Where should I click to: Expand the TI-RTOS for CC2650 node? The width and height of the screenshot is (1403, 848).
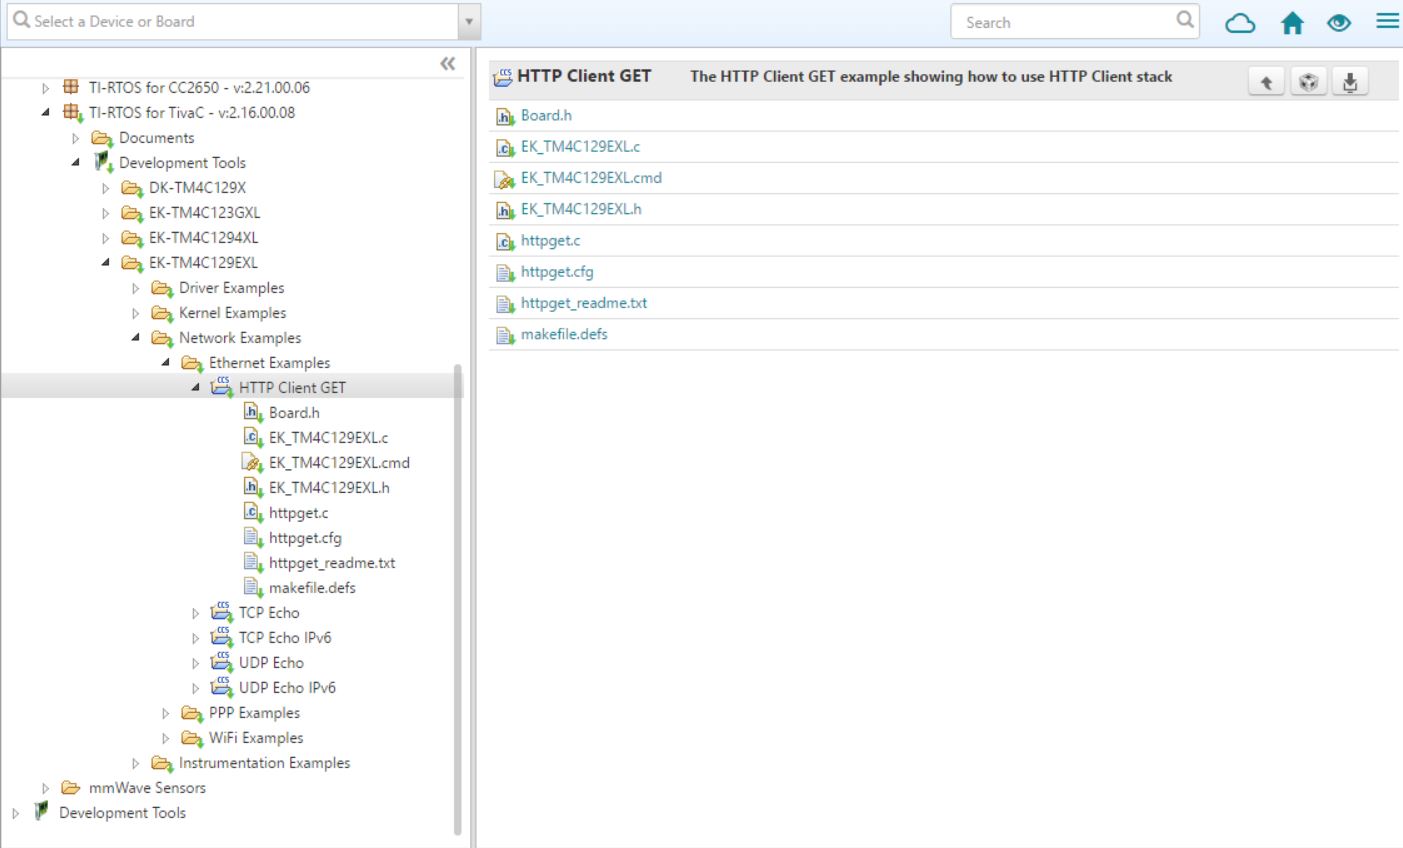coord(45,88)
